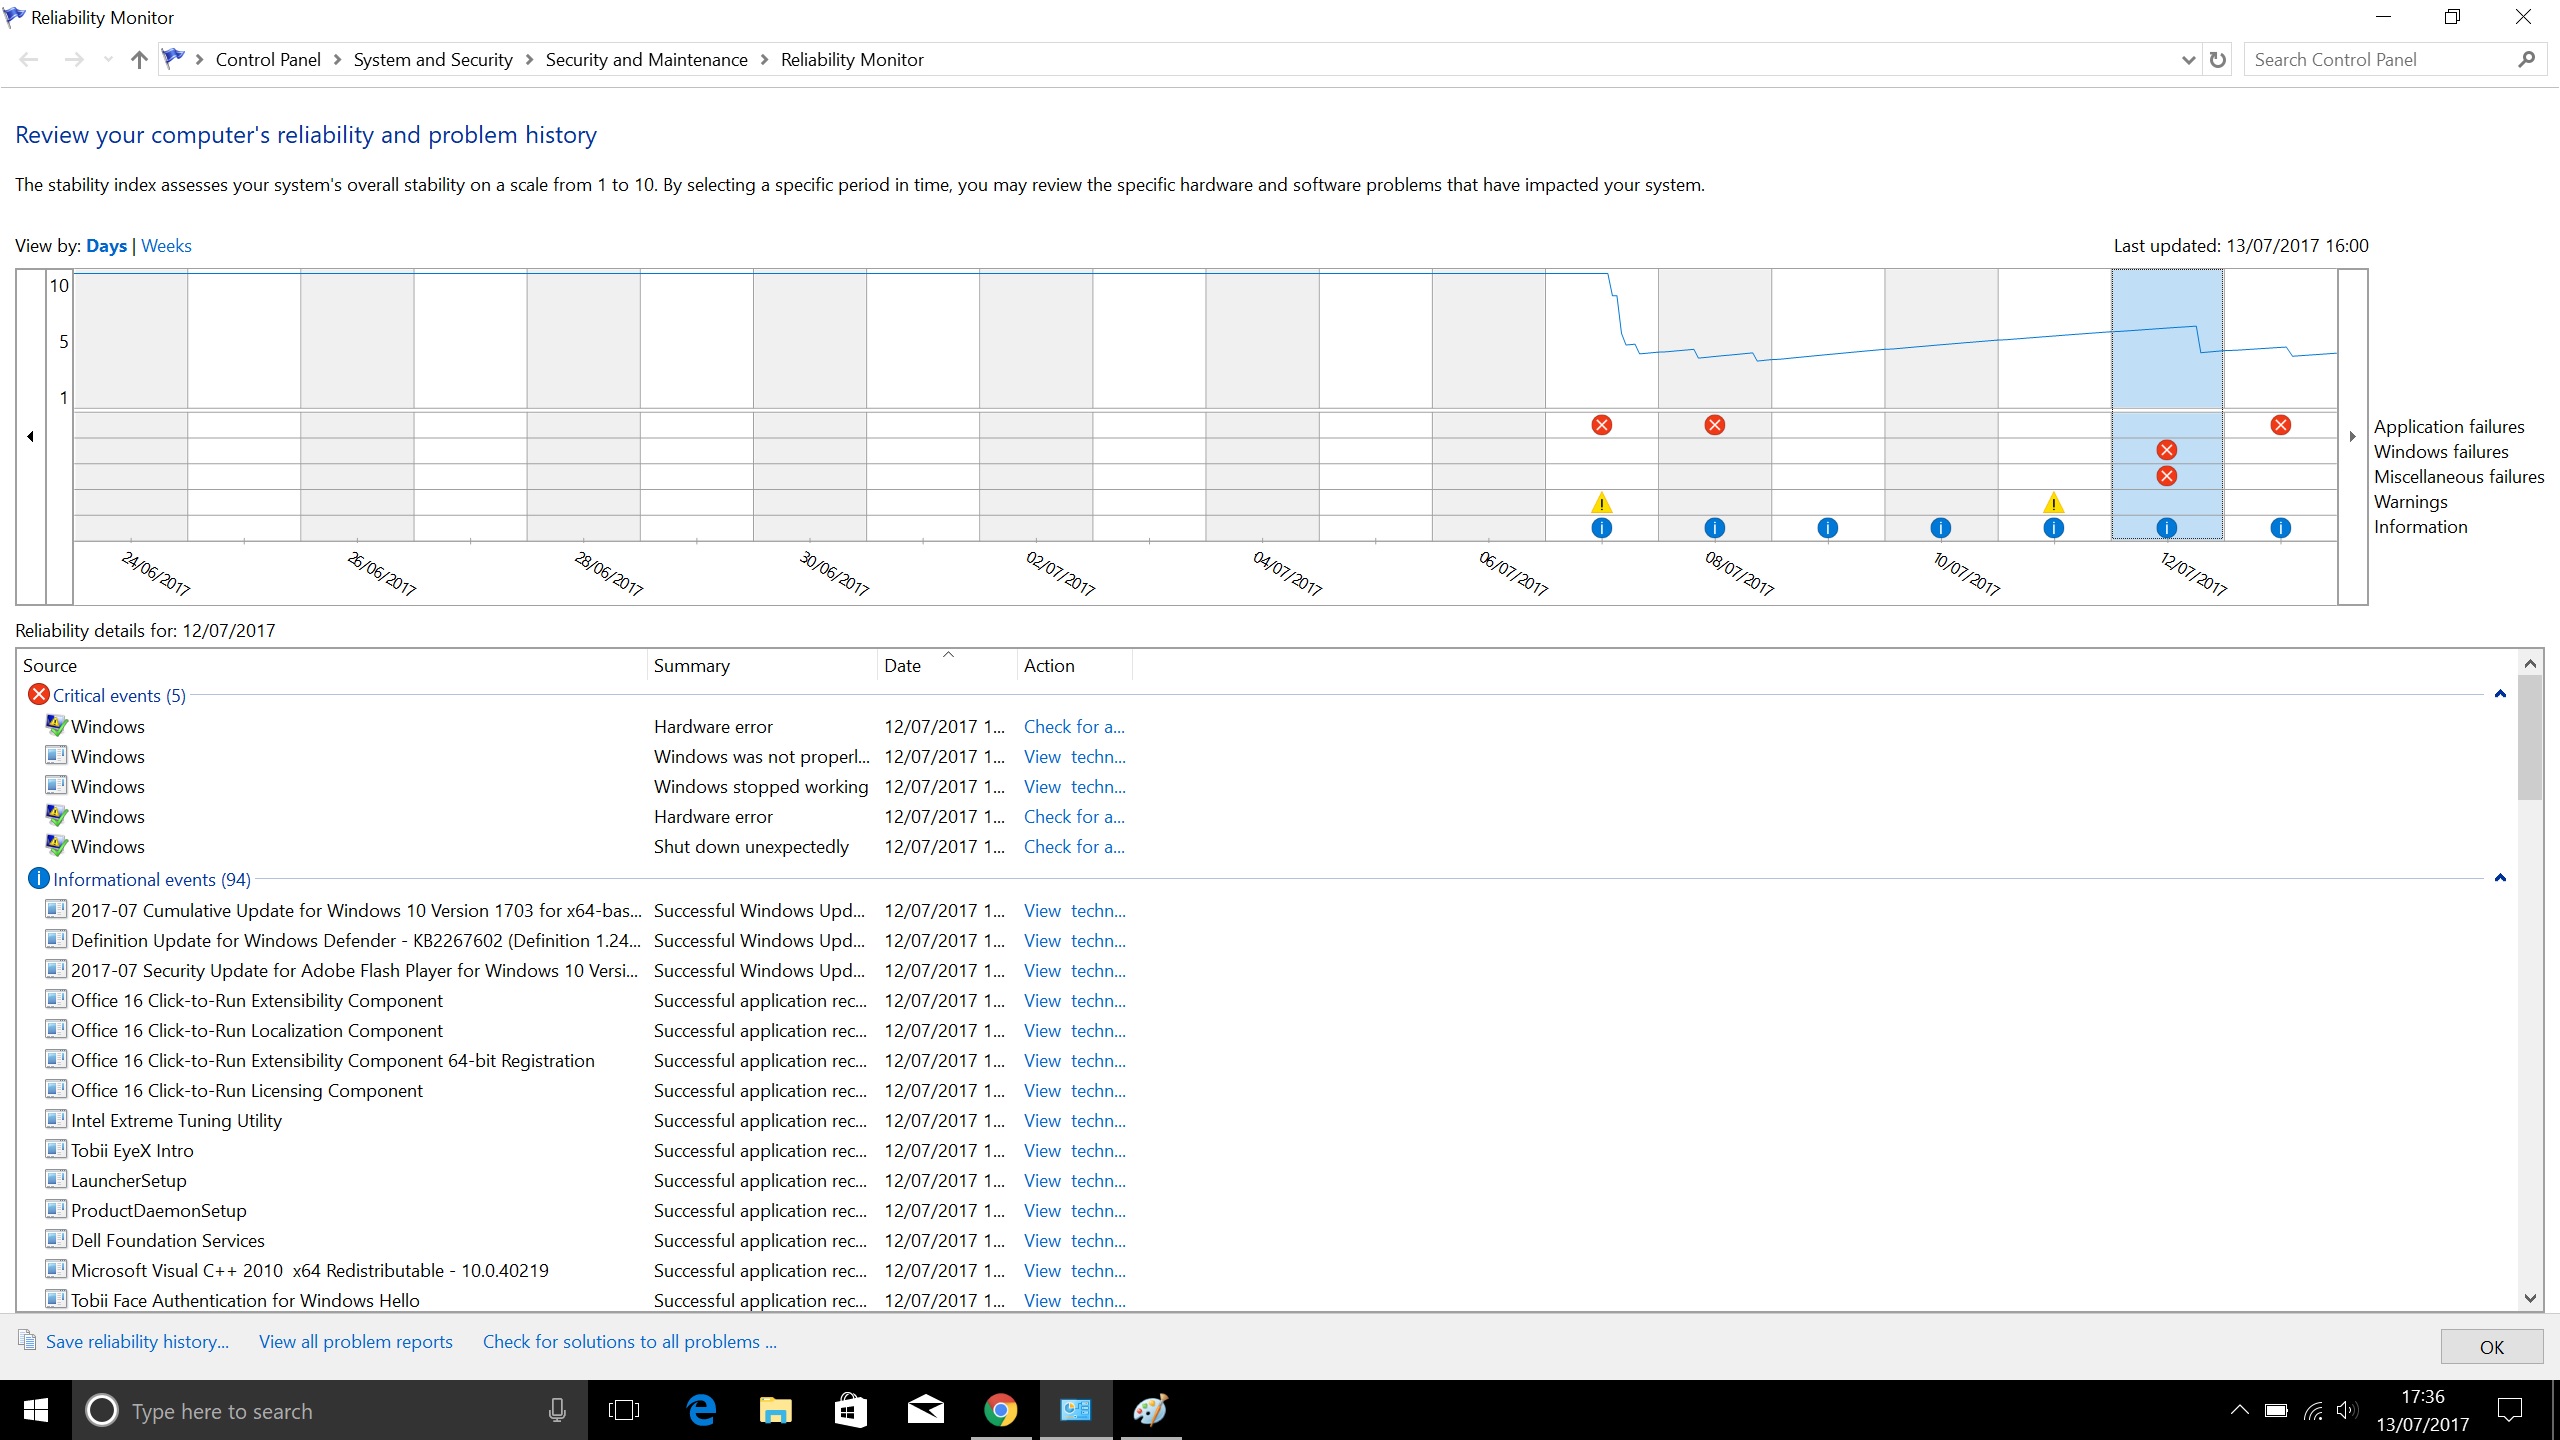Select the 12/07/2017 column in the chart
Viewport: 2560px width, 1440px height.
(x=2167, y=405)
